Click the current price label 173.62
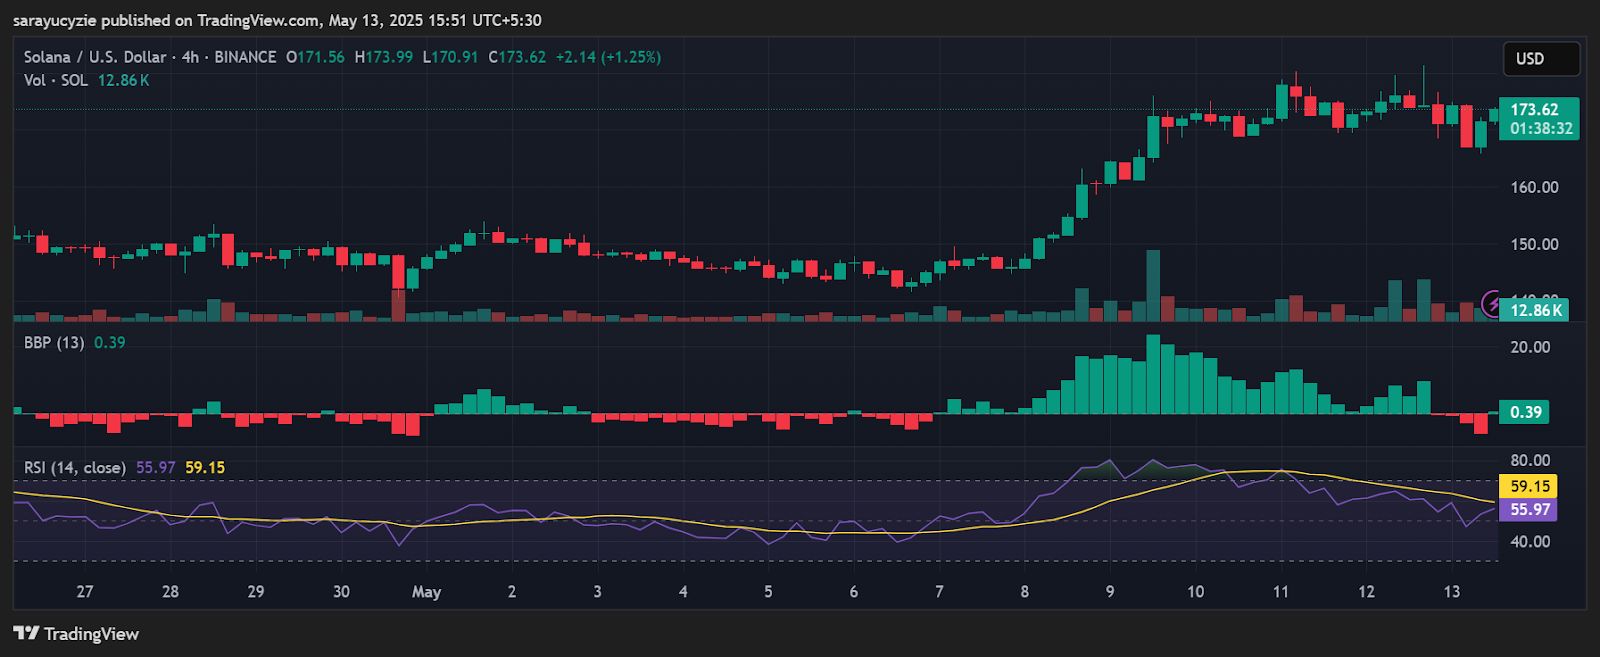This screenshot has width=1600, height=657. point(1535,110)
